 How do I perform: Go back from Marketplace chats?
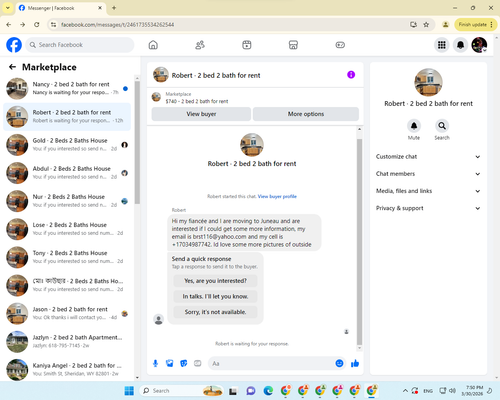(12, 67)
